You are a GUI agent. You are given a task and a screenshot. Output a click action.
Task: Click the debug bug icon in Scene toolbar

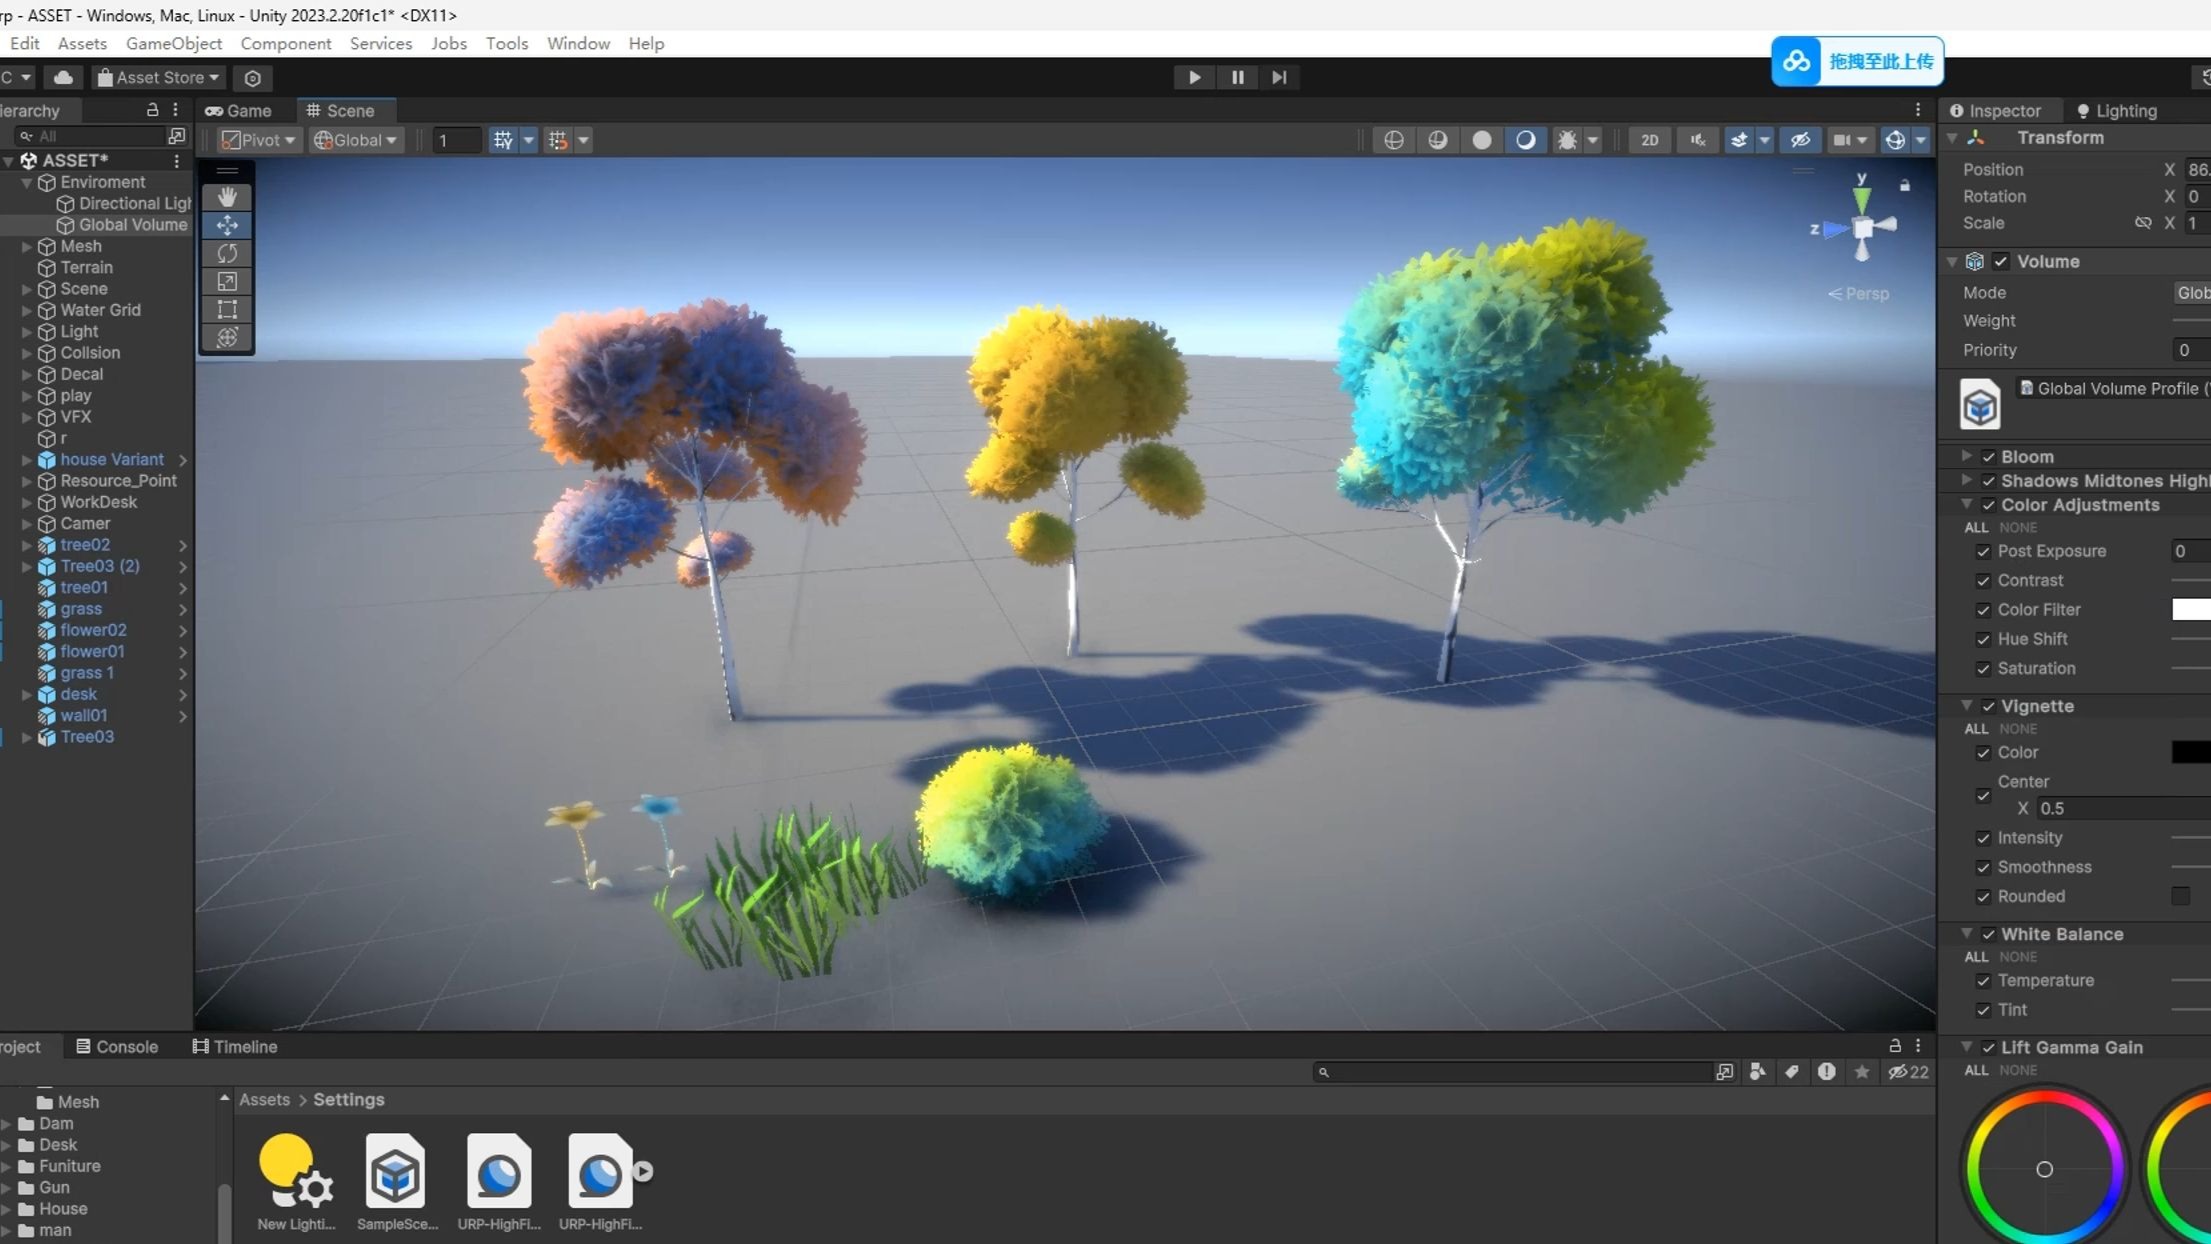click(x=1567, y=140)
